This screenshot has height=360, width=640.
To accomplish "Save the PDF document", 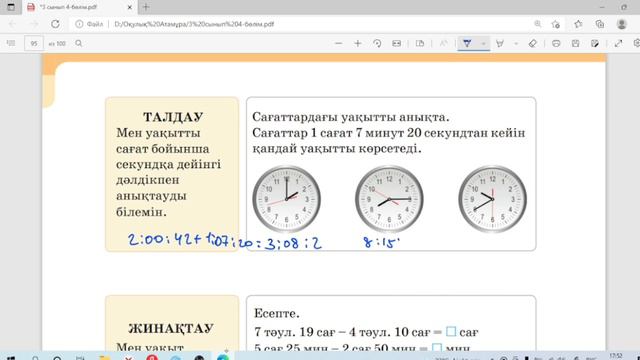I will pos(576,43).
